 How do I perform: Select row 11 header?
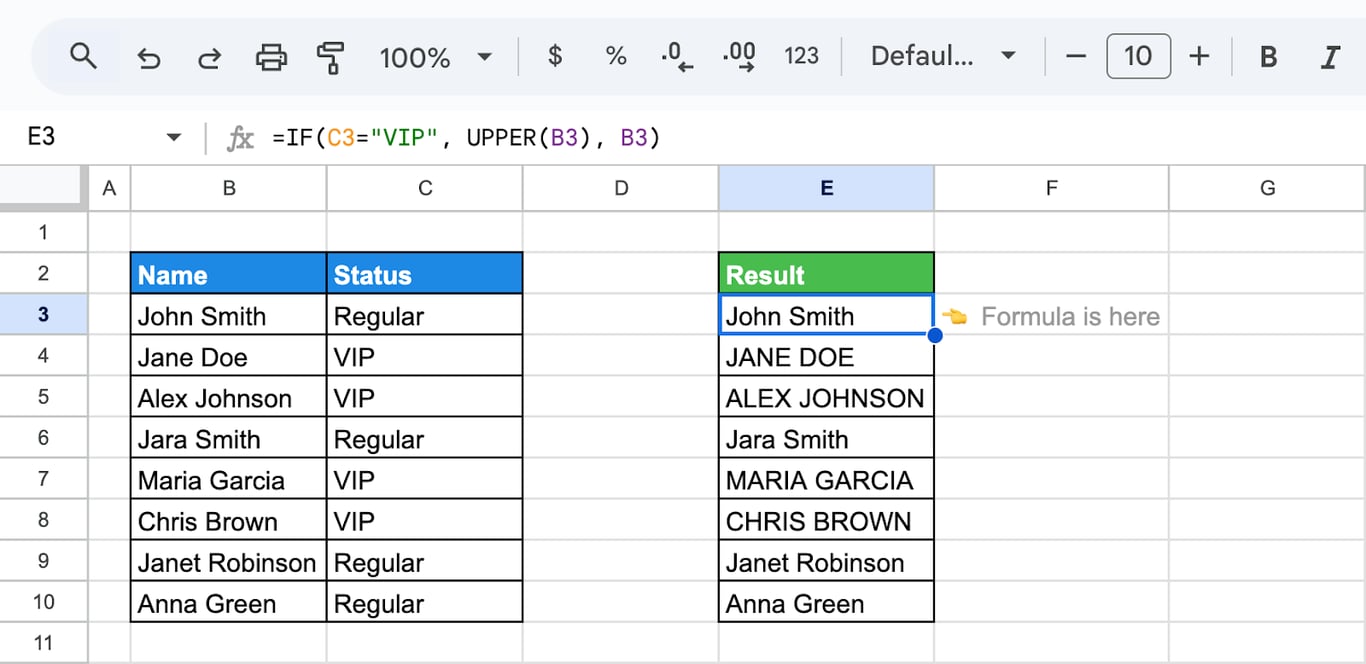[x=43, y=642]
